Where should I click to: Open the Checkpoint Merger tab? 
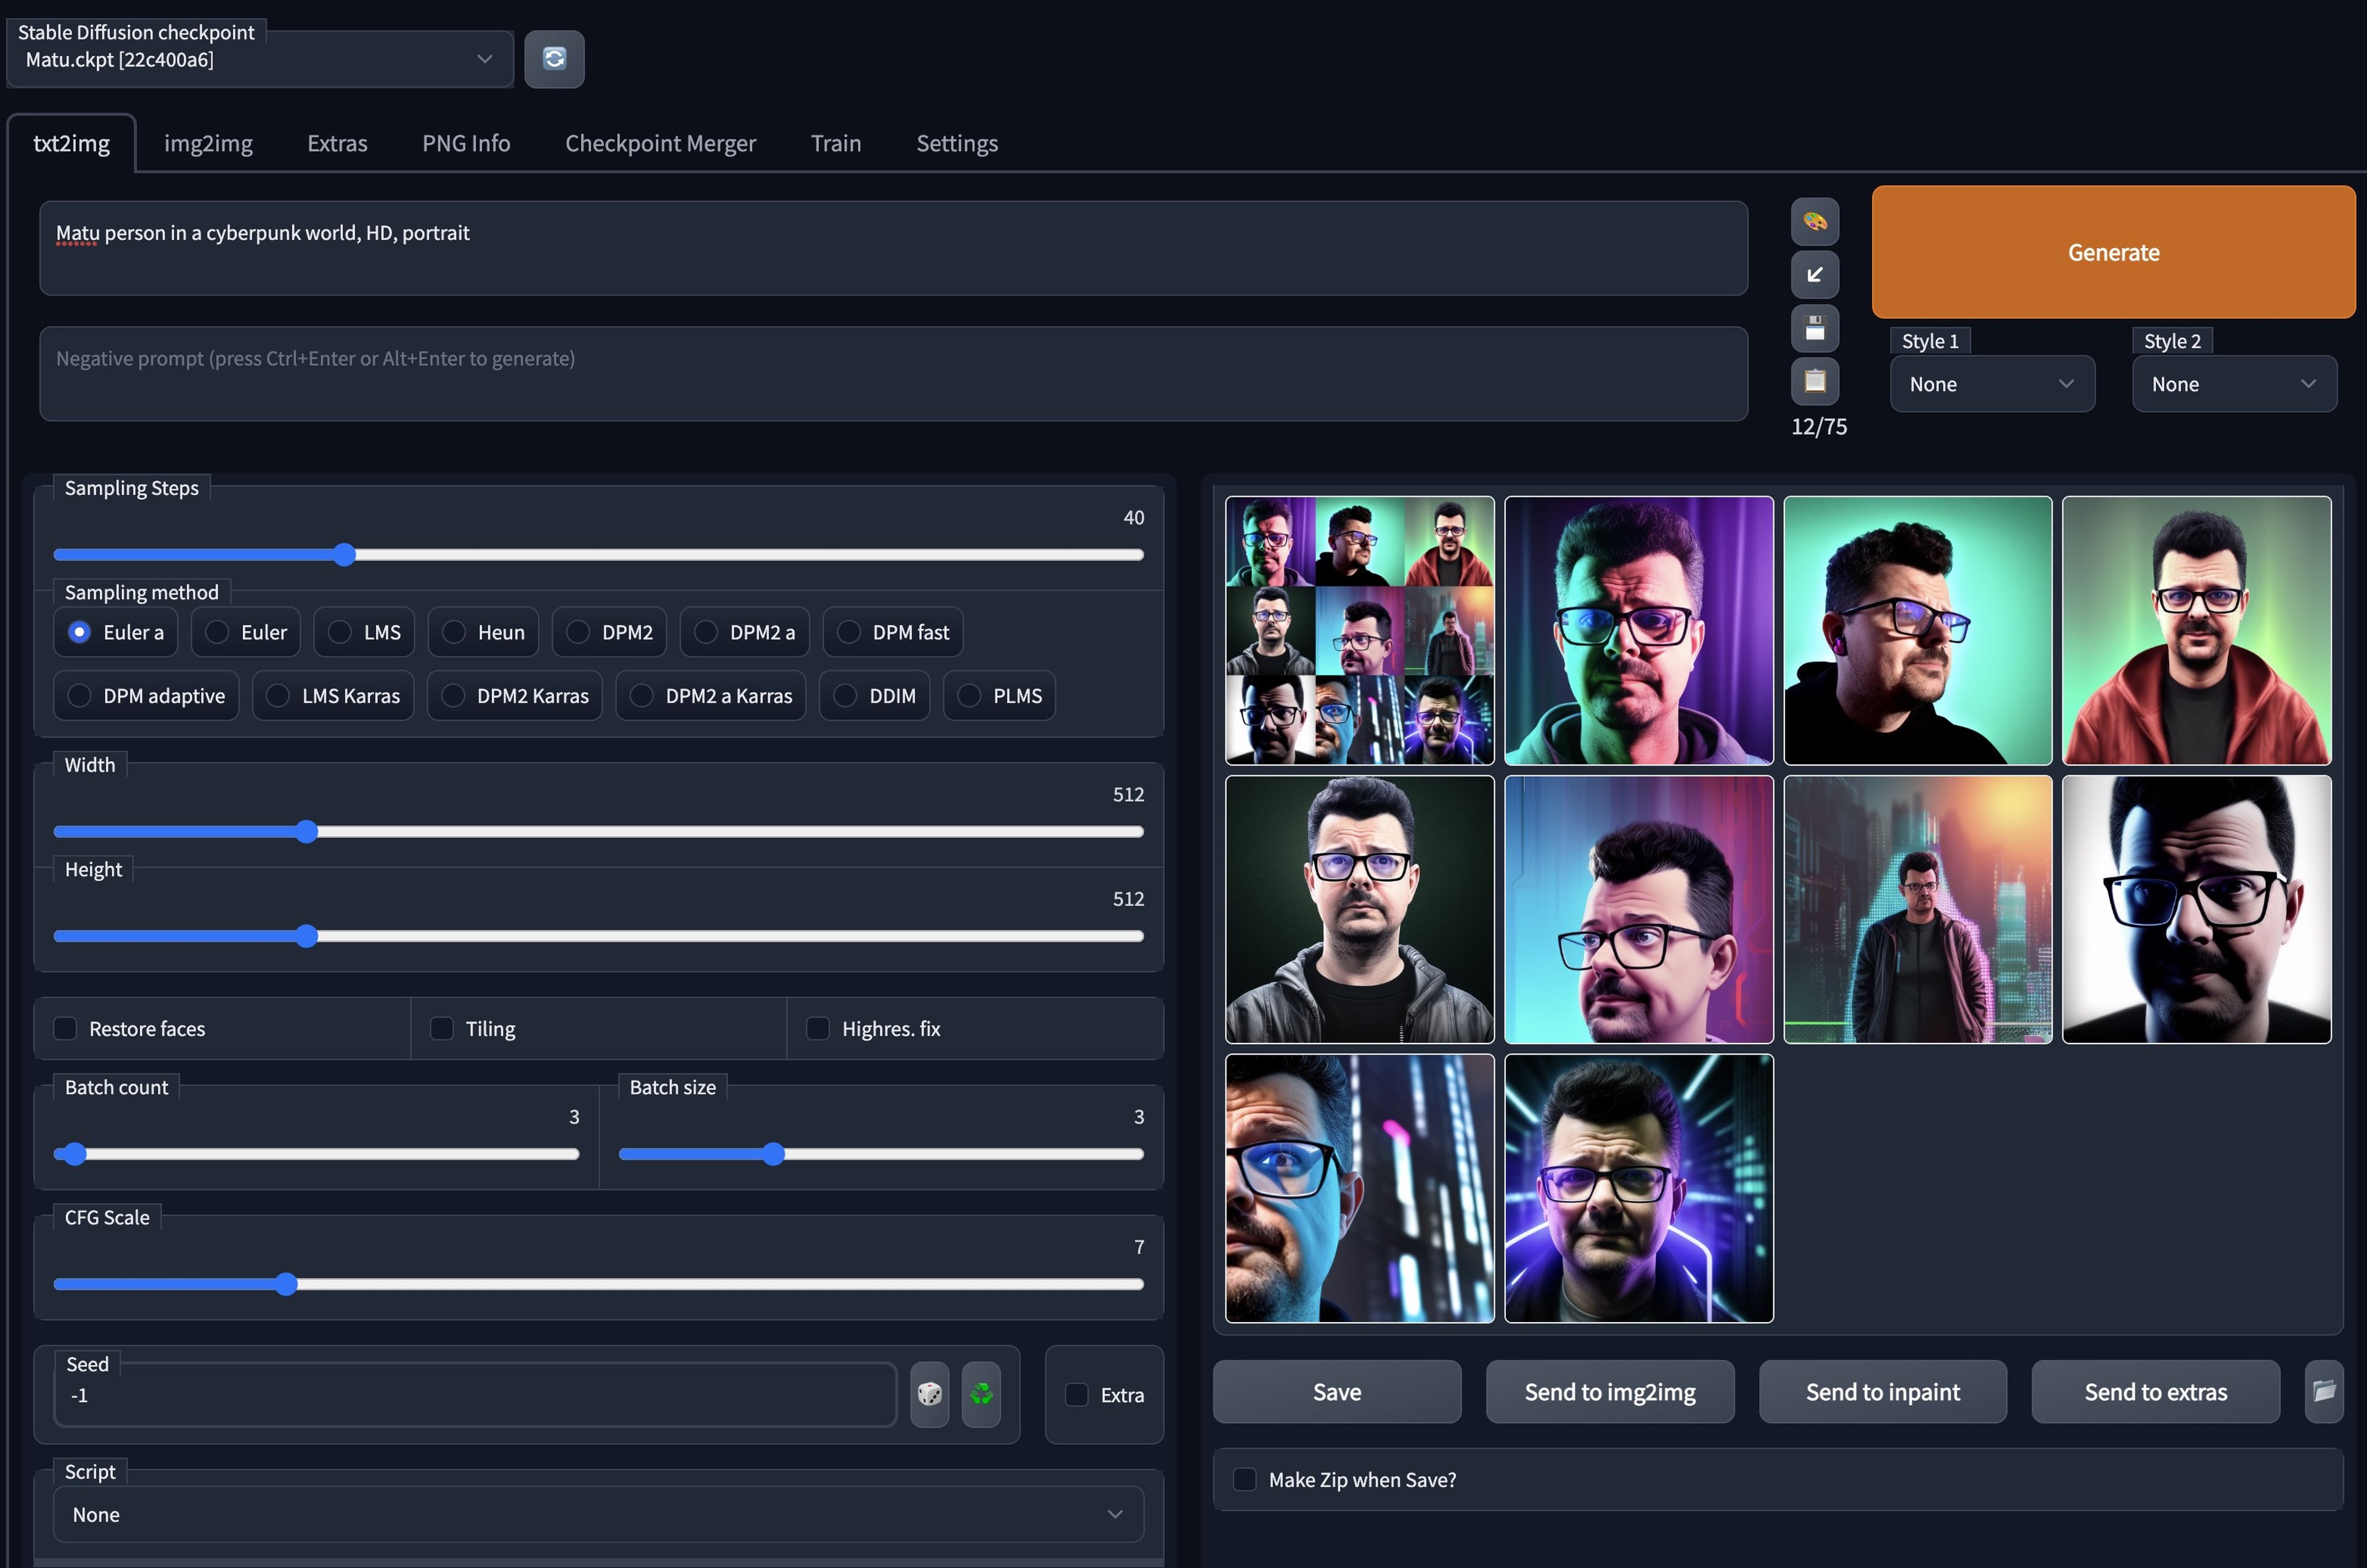tap(660, 143)
